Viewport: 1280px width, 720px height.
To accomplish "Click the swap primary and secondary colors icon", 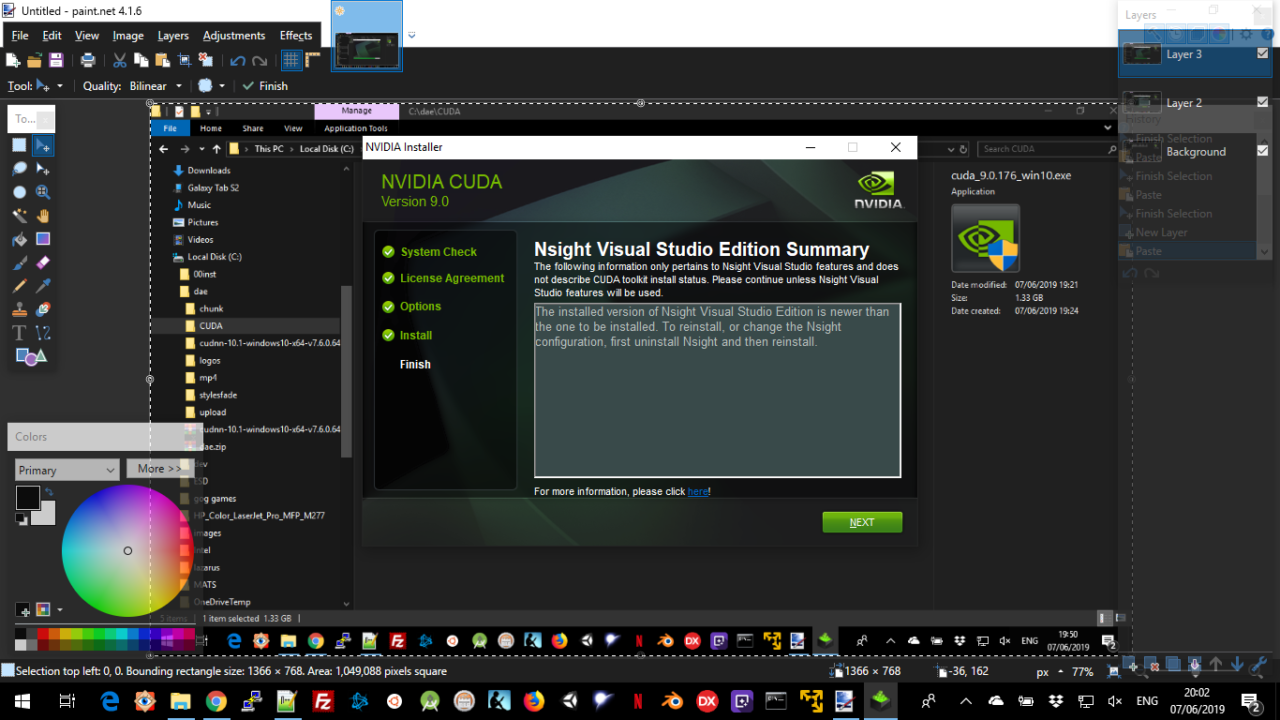I will (x=49, y=492).
